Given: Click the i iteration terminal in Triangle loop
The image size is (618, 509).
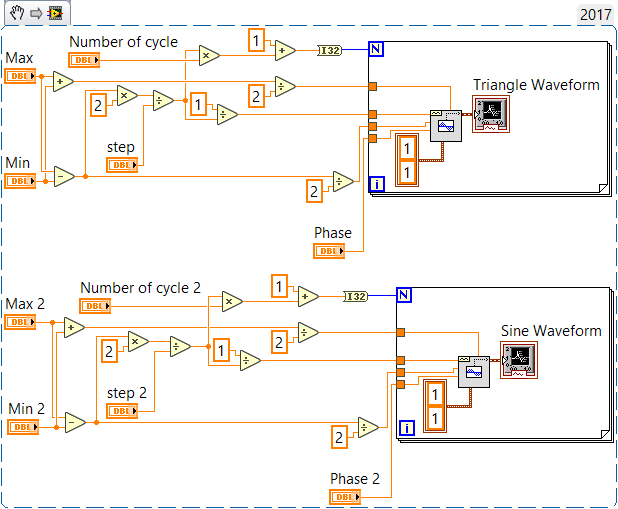Looking at the screenshot, I should (377, 184).
